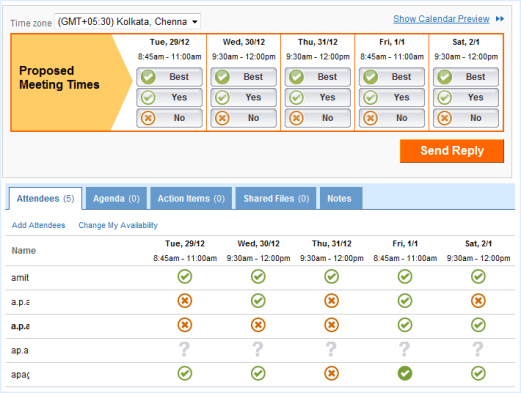The height and width of the screenshot is (393, 521).
Task: Click the Proposed Meeting Times label
Action: point(59,78)
